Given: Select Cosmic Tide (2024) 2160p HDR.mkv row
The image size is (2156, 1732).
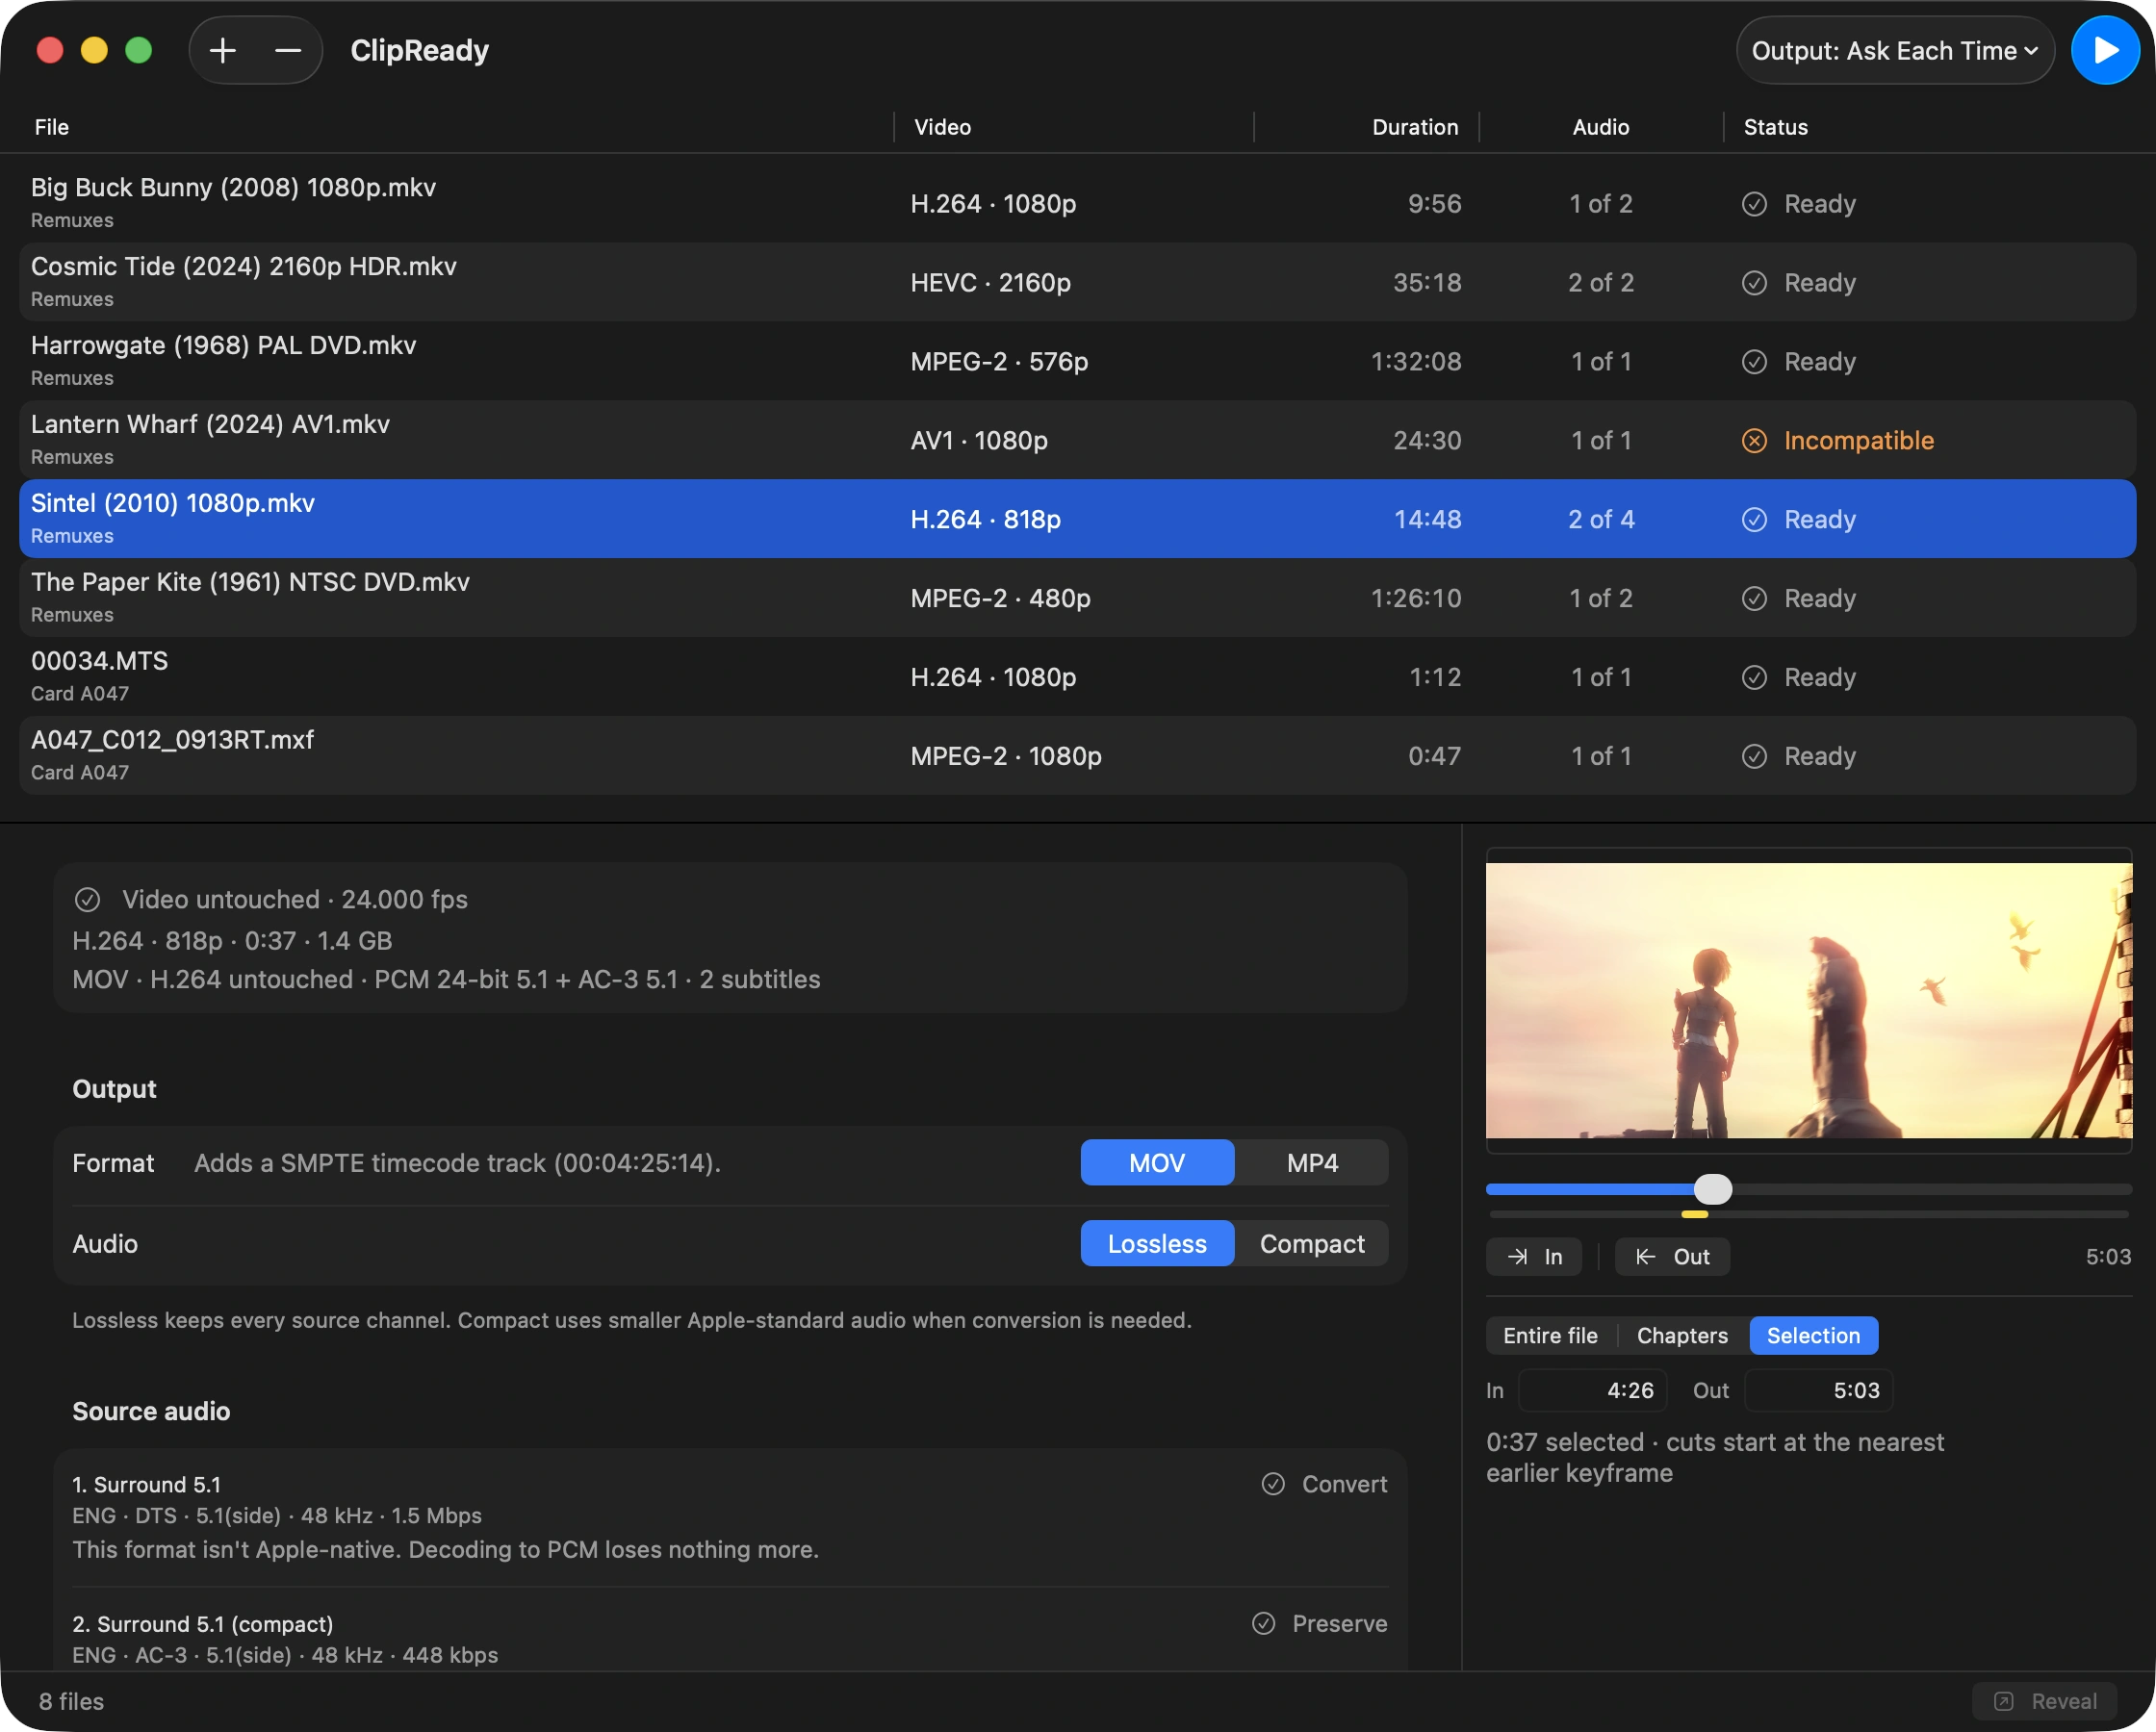Looking at the screenshot, I should coord(1078,283).
